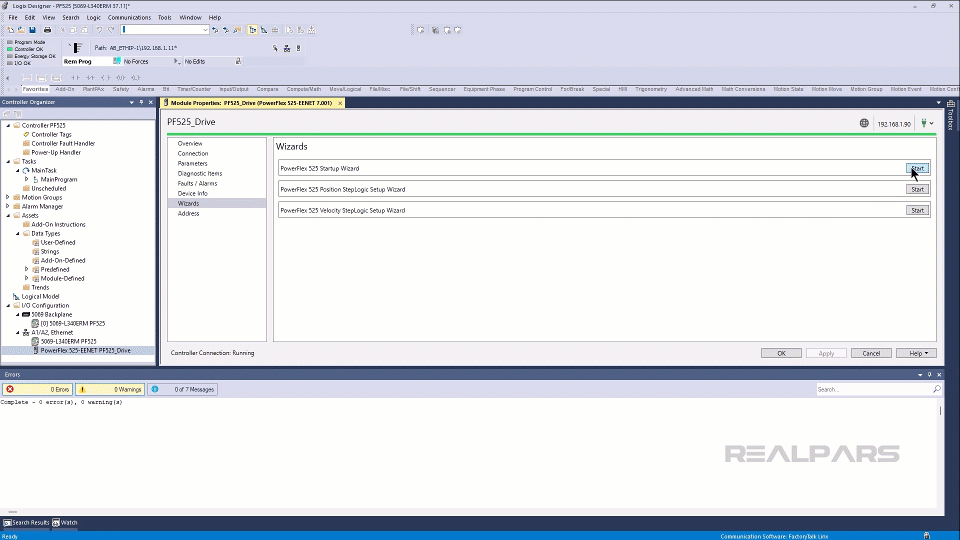Click the Undo arrow icon
The height and width of the screenshot is (540, 960).
click(99, 29)
